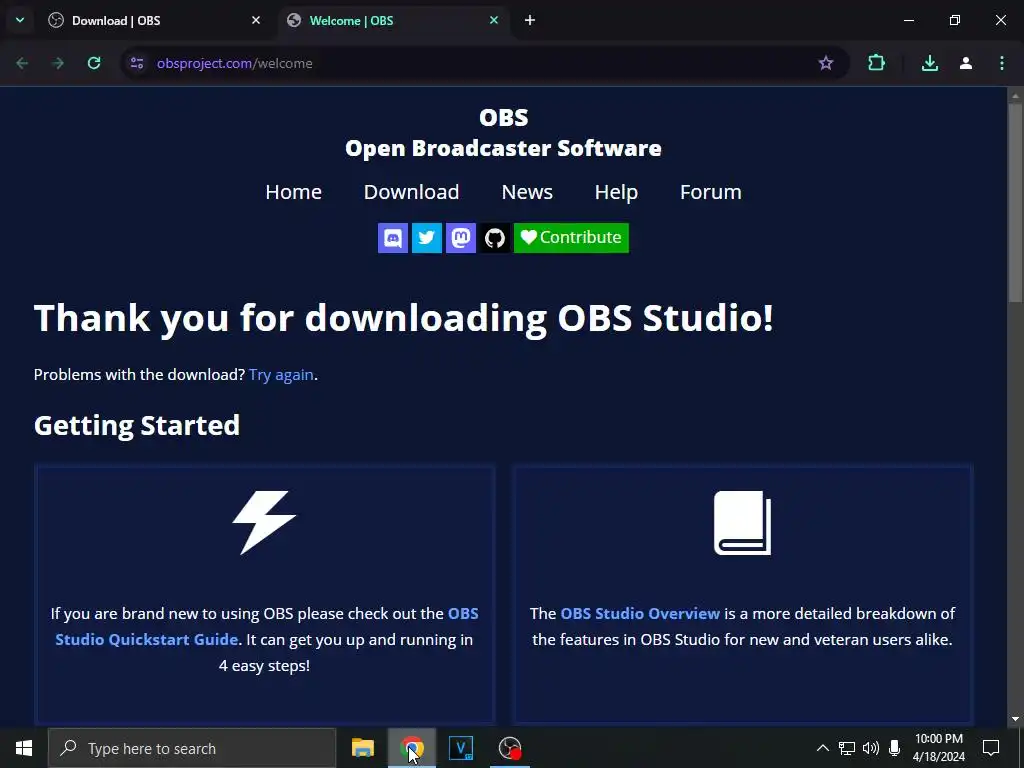Open the clock and date display
The height and width of the screenshot is (768, 1024).
(938, 748)
